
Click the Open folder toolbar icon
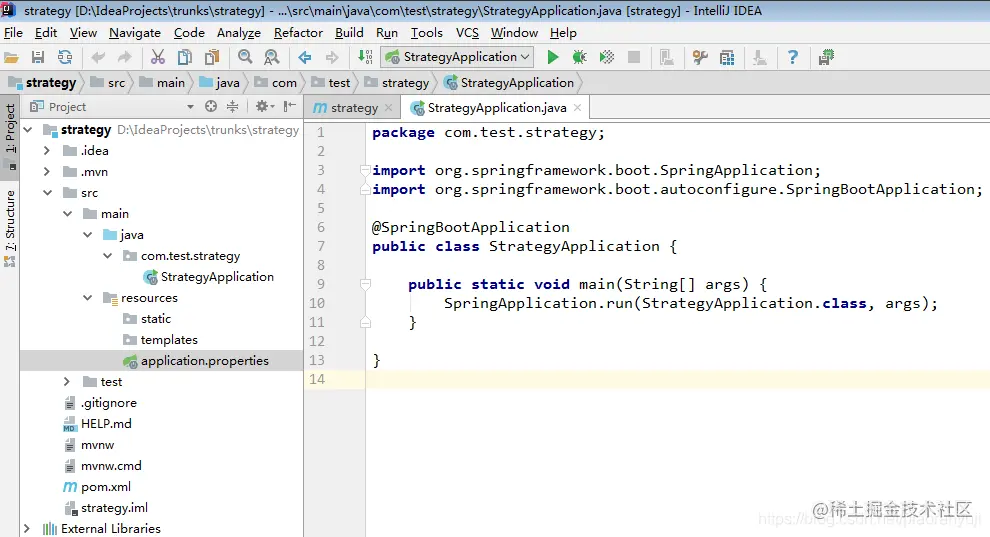(x=11, y=57)
